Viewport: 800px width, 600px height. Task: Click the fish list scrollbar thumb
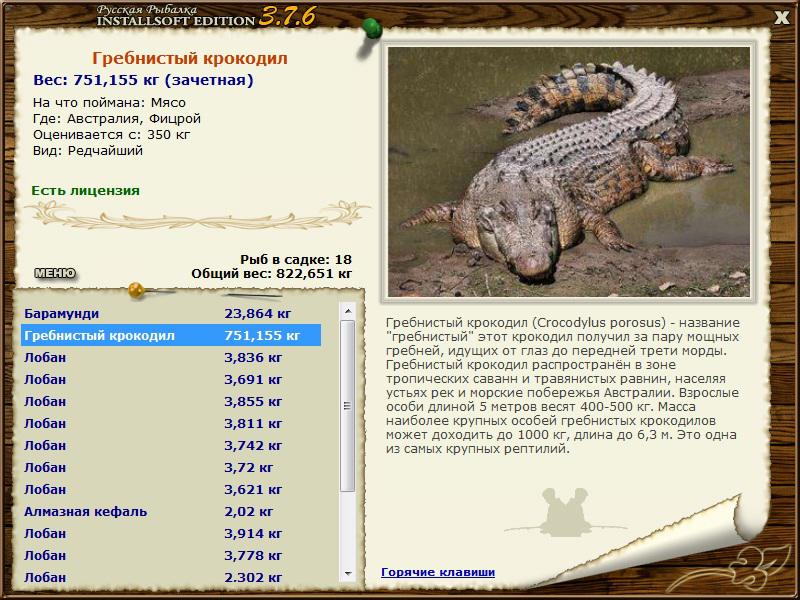[x=348, y=406]
